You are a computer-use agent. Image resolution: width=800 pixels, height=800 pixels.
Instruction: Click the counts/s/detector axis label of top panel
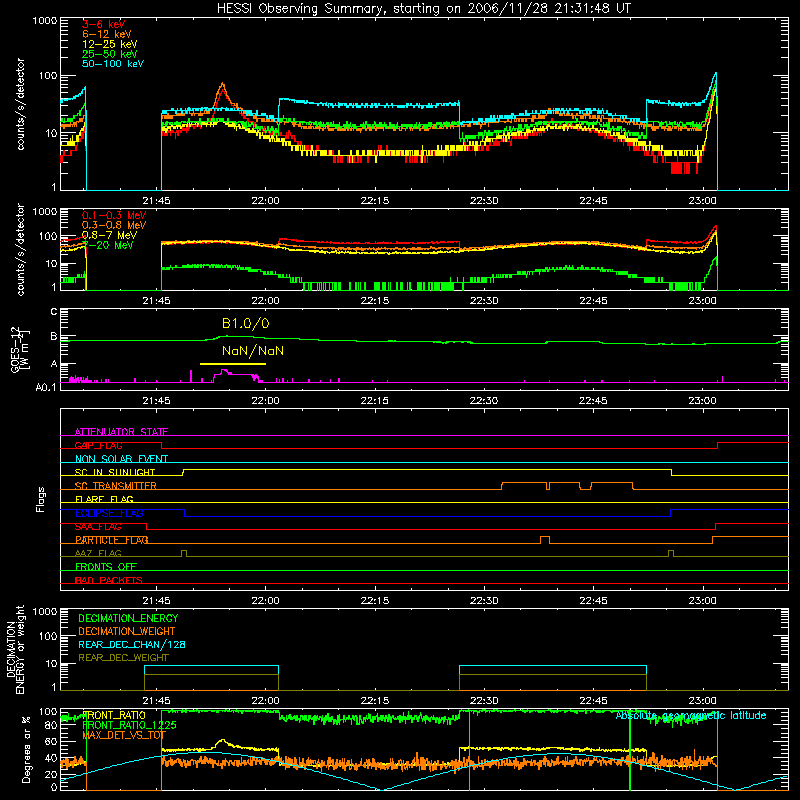click(x=20, y=104)
